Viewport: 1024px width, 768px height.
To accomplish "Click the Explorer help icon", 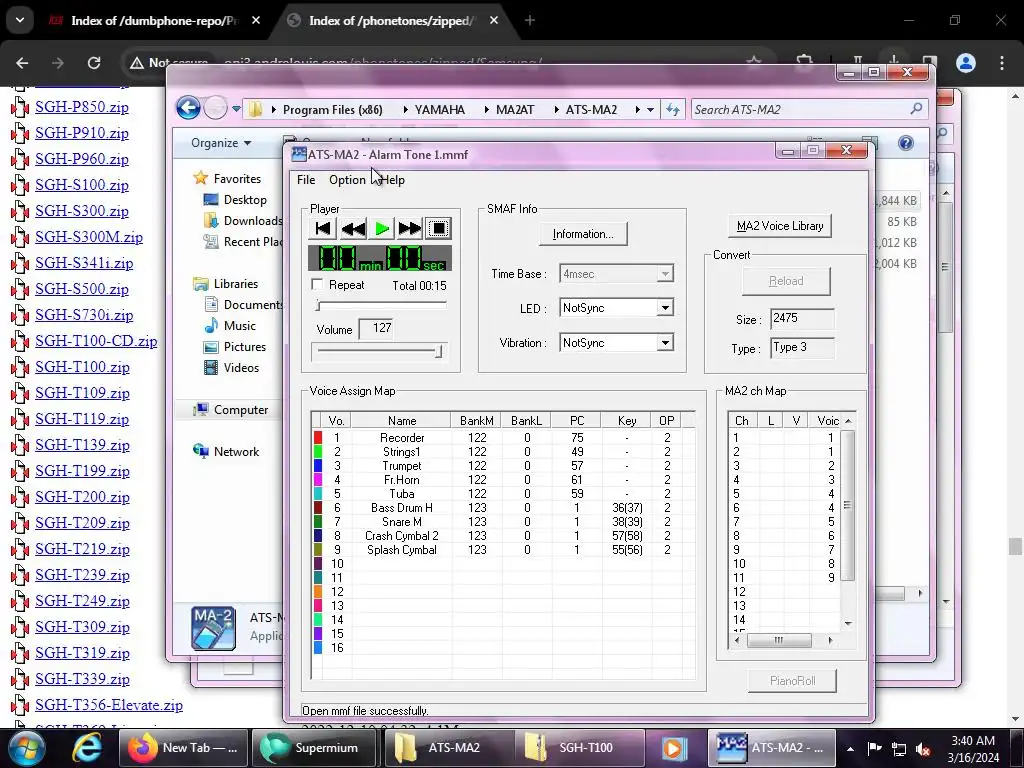I will point(906,143).
